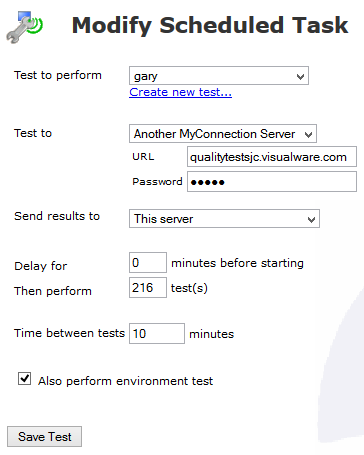Image resolution: width=364 pixels, height=455 pixels.
Task: Open the Create new test link
Action: point(180,92)
